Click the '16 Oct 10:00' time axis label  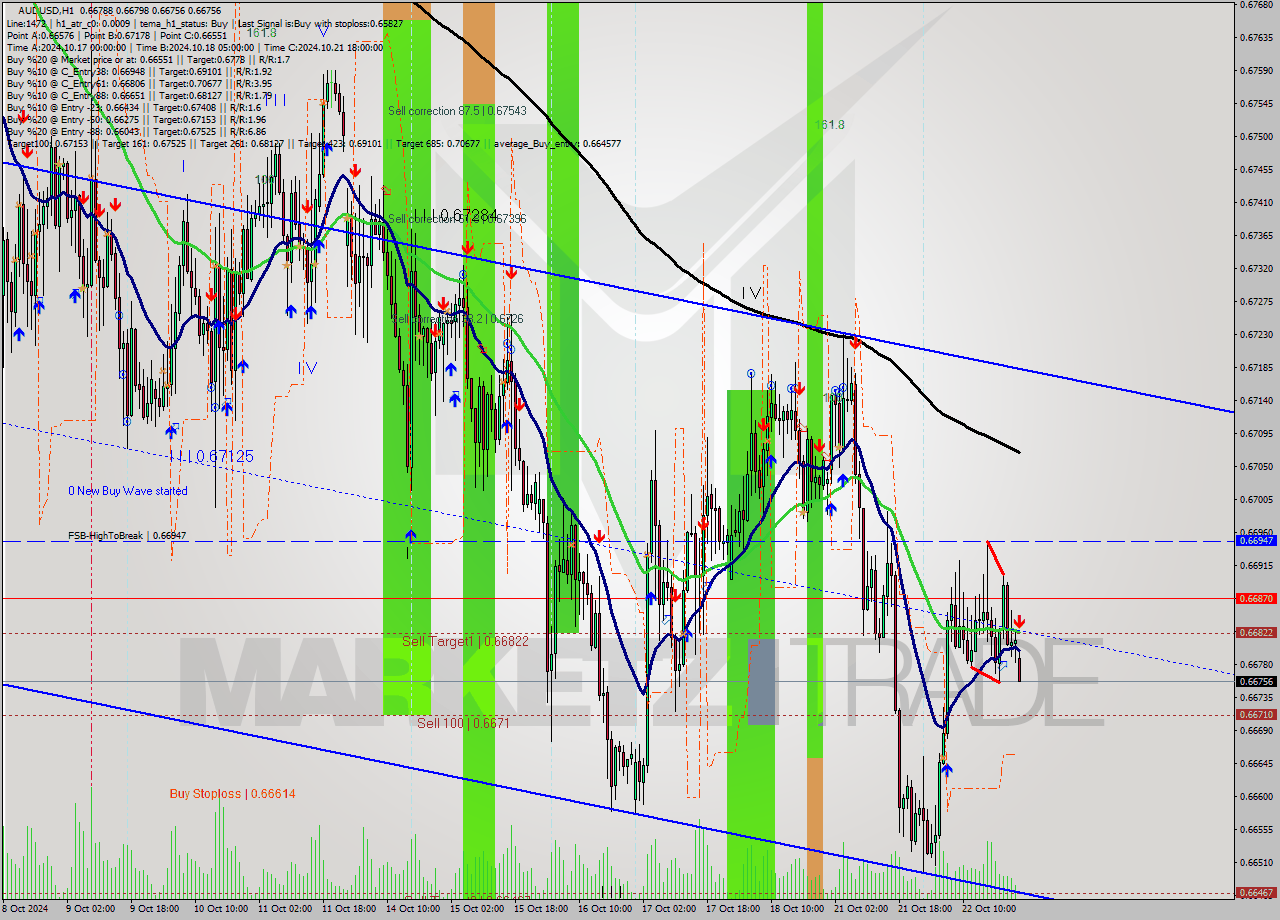click(x=605, y=910)
